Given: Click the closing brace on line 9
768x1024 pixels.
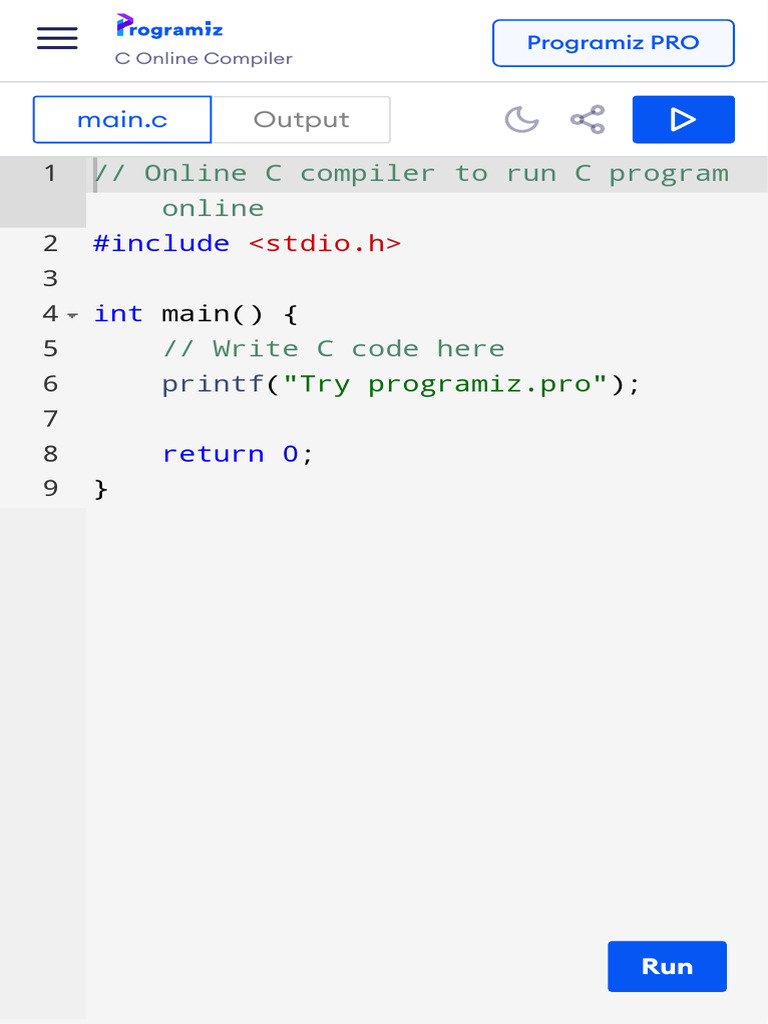Looking at the screenshot, I should pyautogui.click(x=101, y=488).
